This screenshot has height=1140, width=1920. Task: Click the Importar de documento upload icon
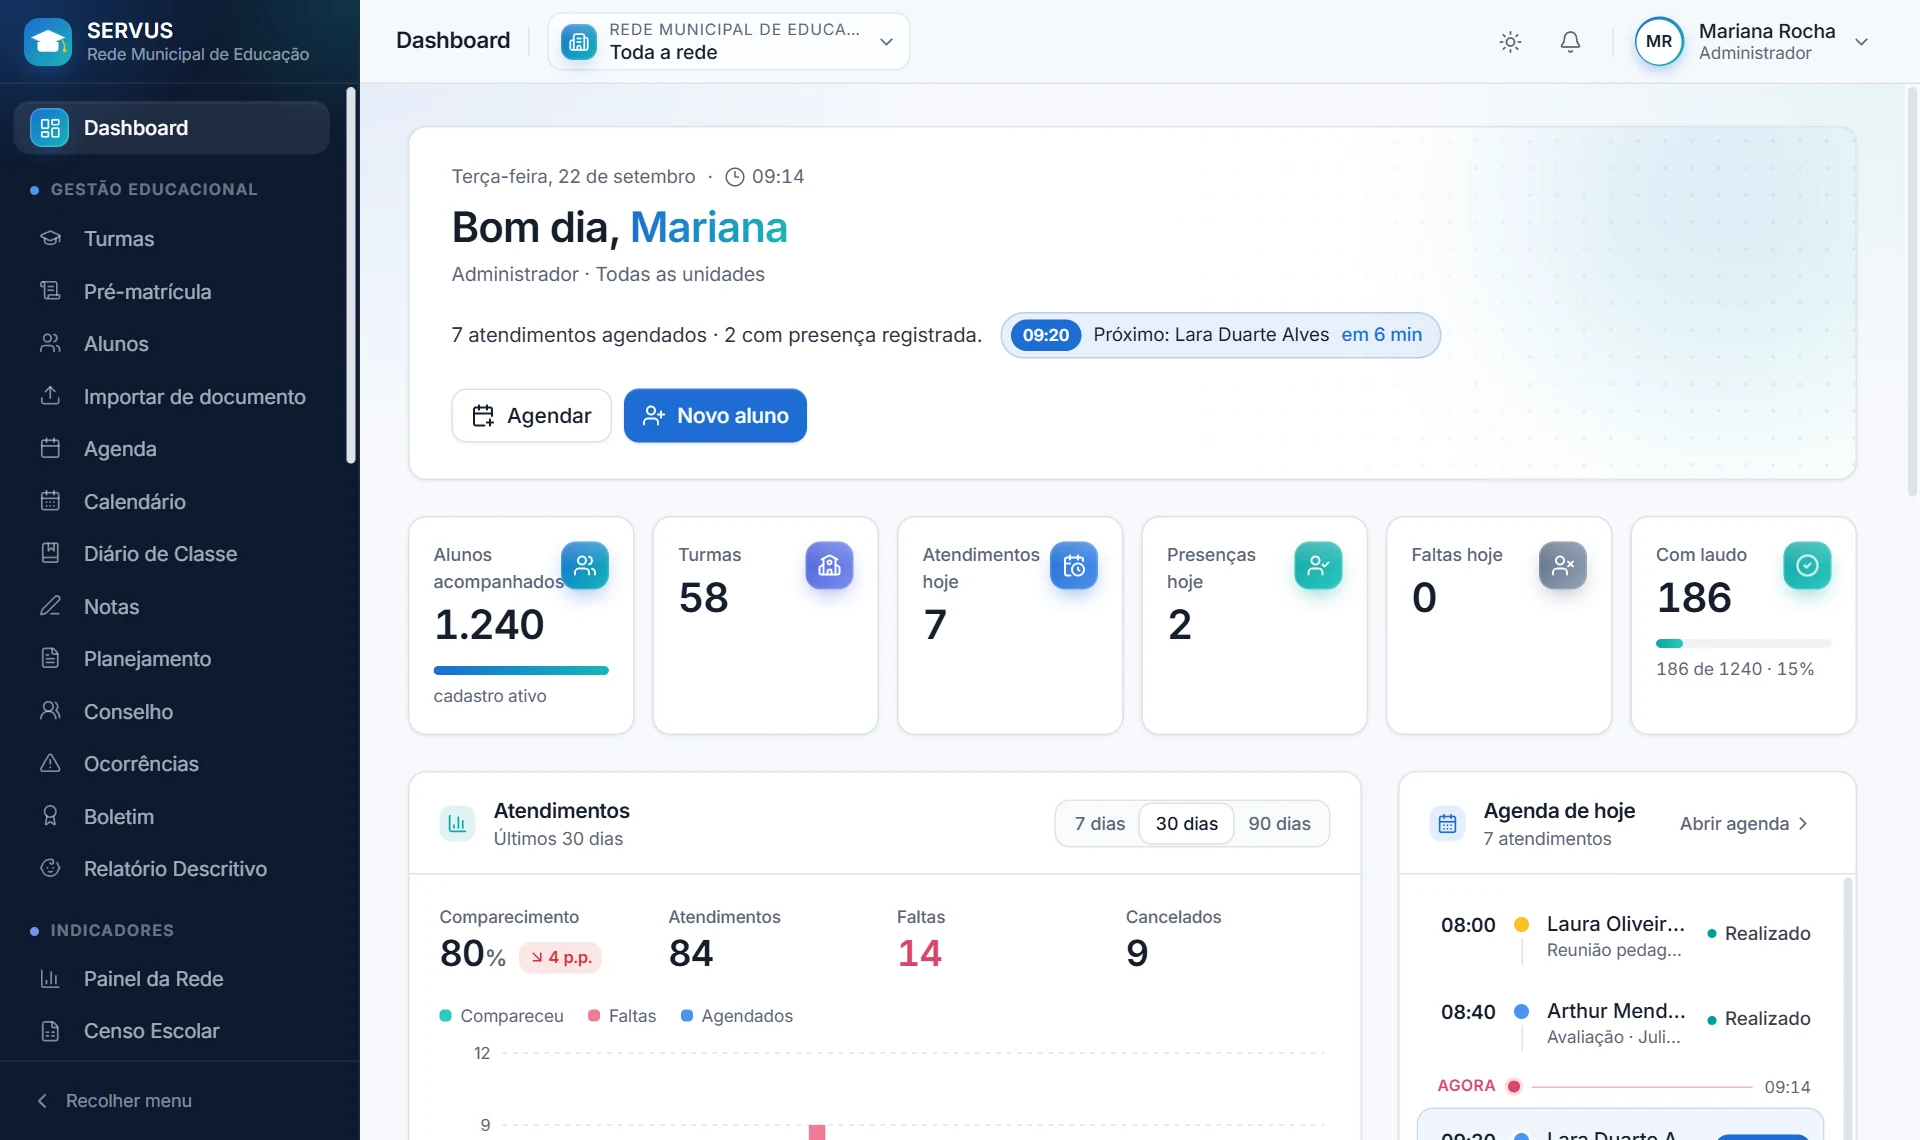(50, 396)
